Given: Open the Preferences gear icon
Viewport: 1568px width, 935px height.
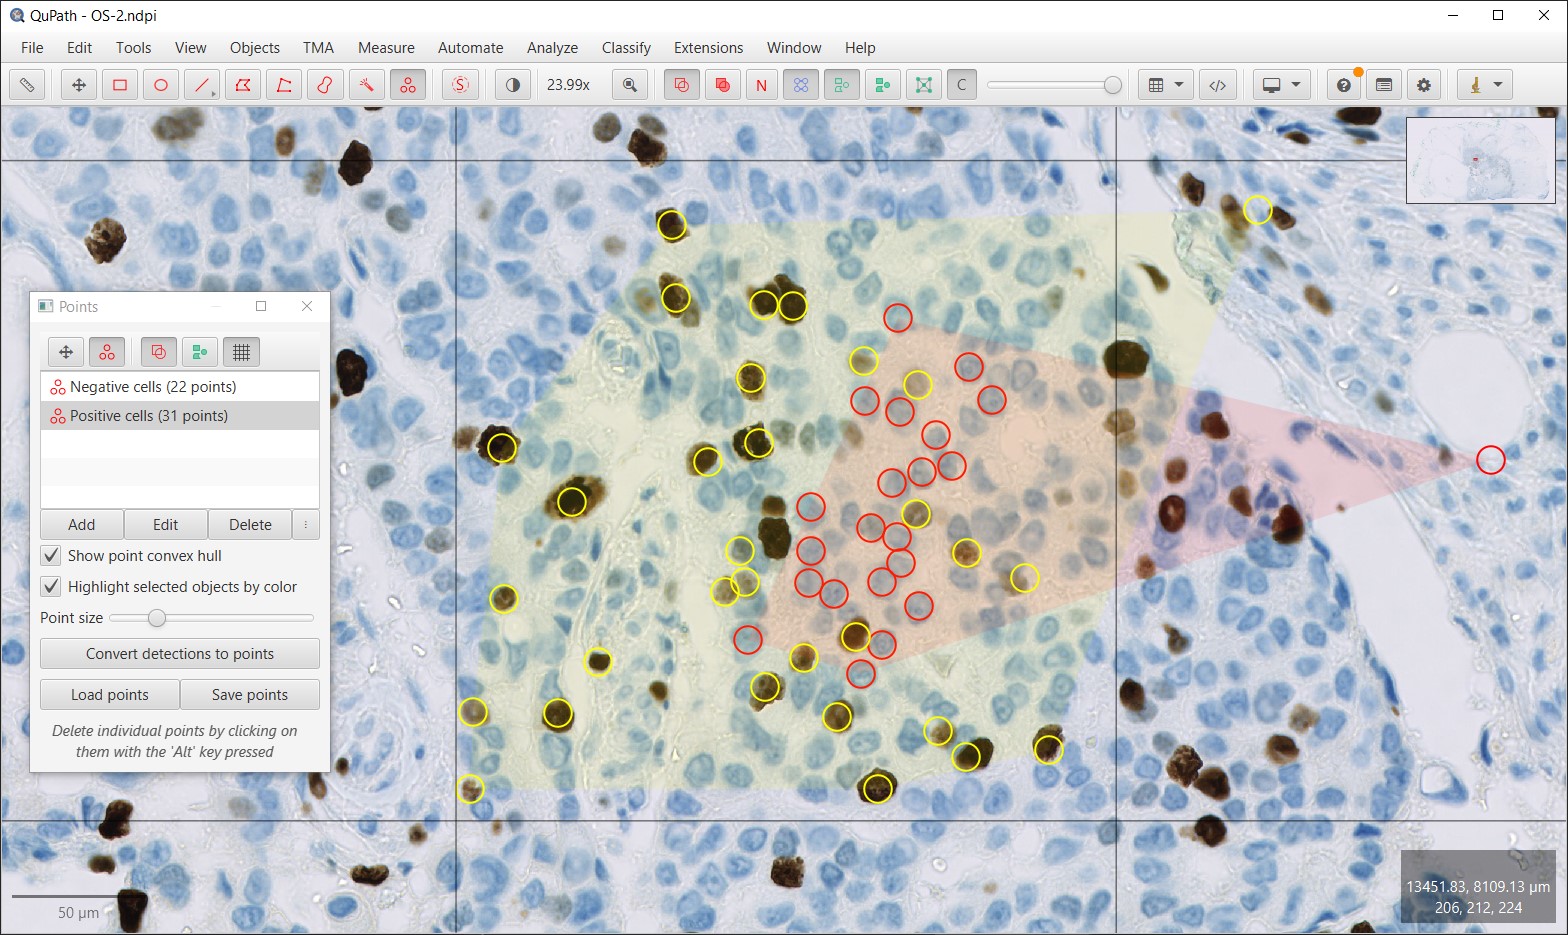Looking at the screenshot, I should [1424, 85].
